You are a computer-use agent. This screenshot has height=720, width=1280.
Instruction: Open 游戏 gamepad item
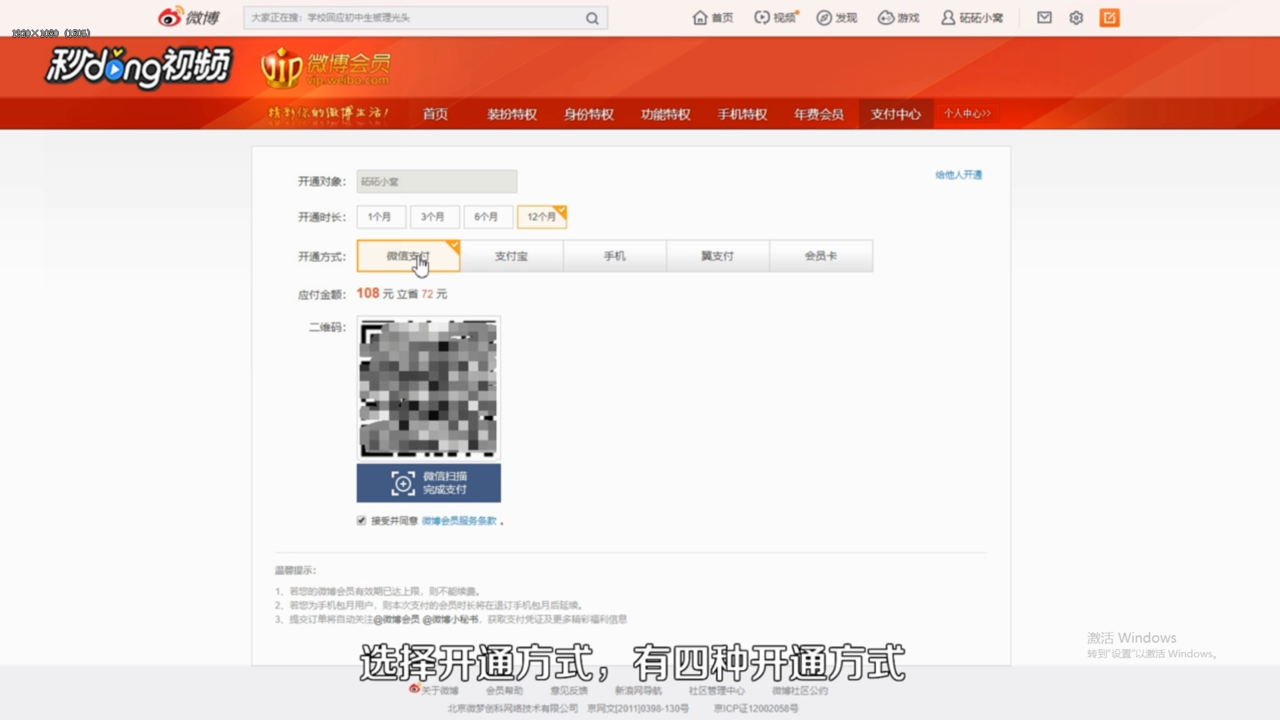tap(898, 18)
